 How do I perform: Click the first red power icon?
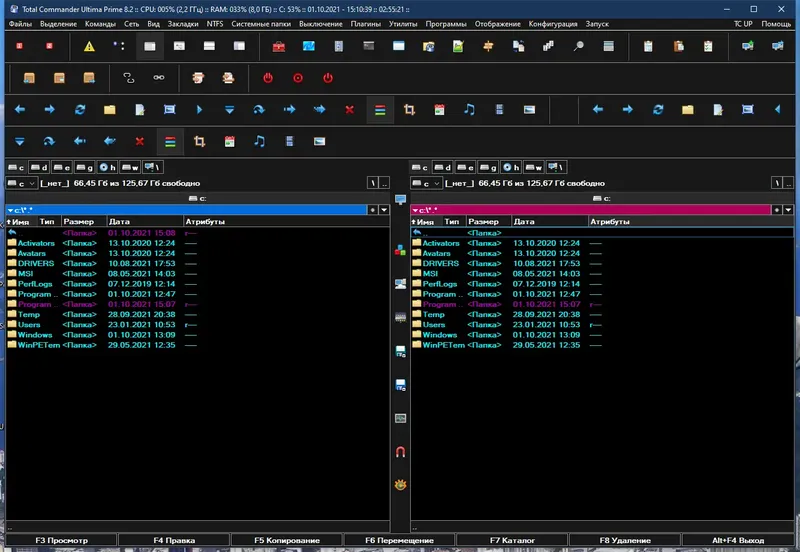pos(268,78)
